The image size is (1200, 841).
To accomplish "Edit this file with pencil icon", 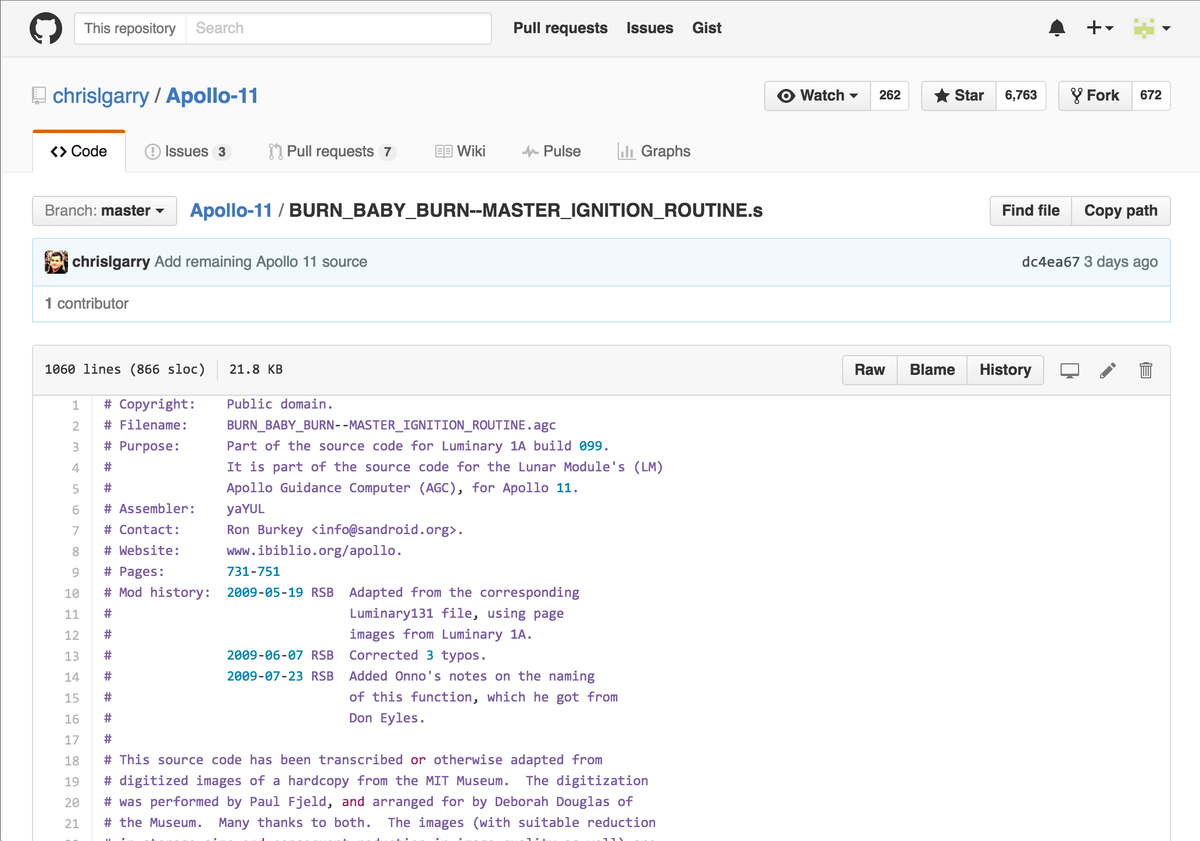I will click(1108, 370).
